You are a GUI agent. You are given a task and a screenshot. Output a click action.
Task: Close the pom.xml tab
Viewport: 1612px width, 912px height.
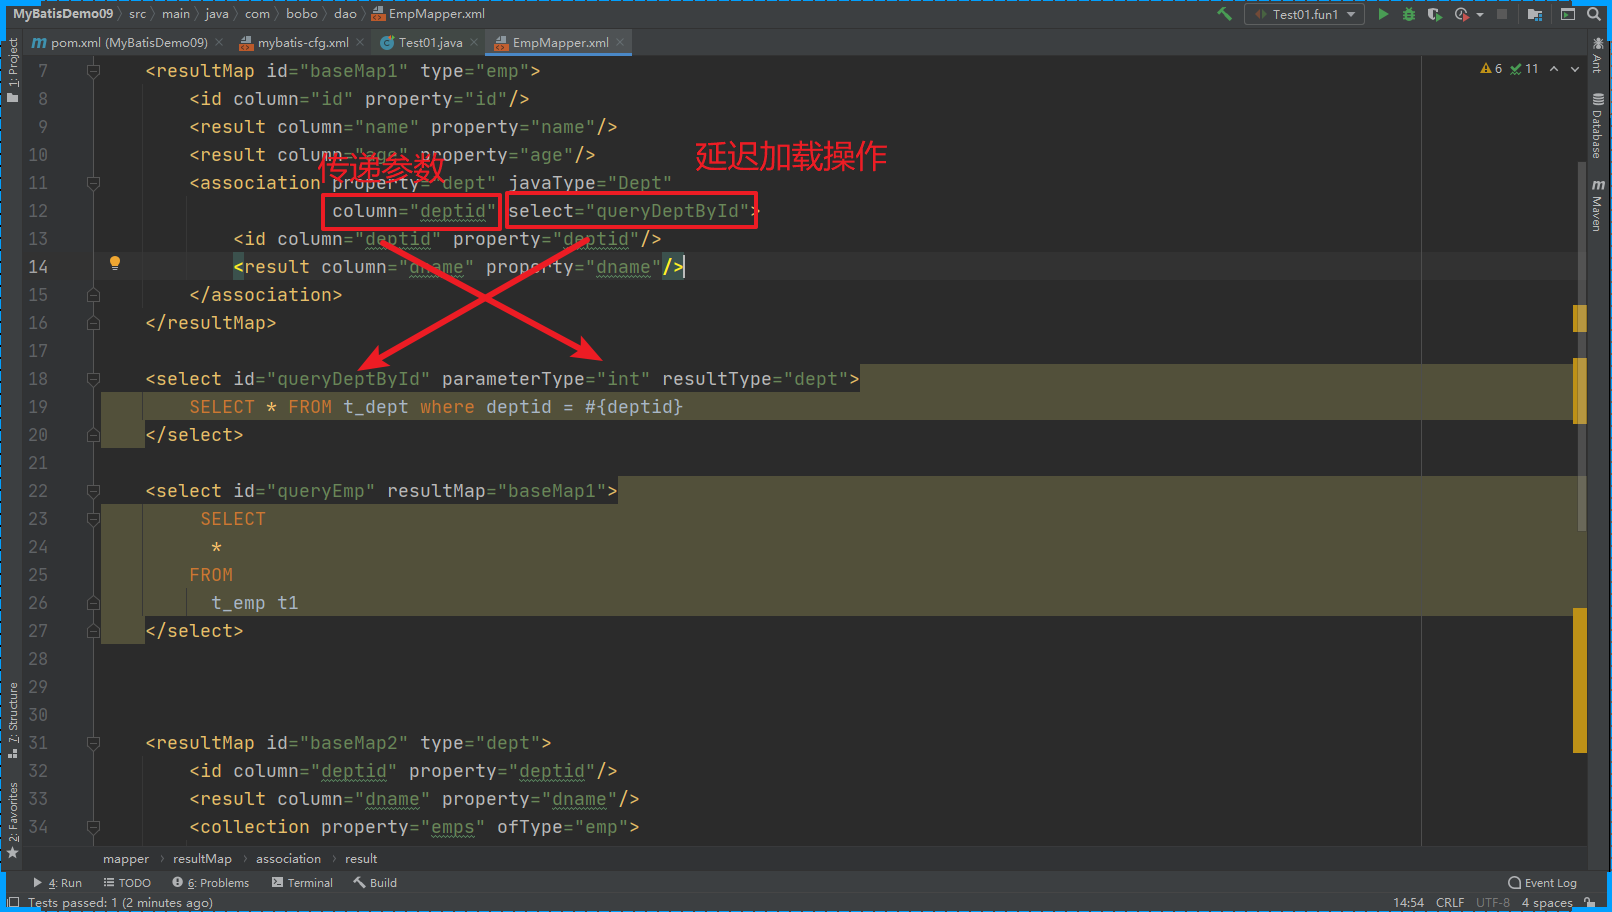[x=219, y=42]
